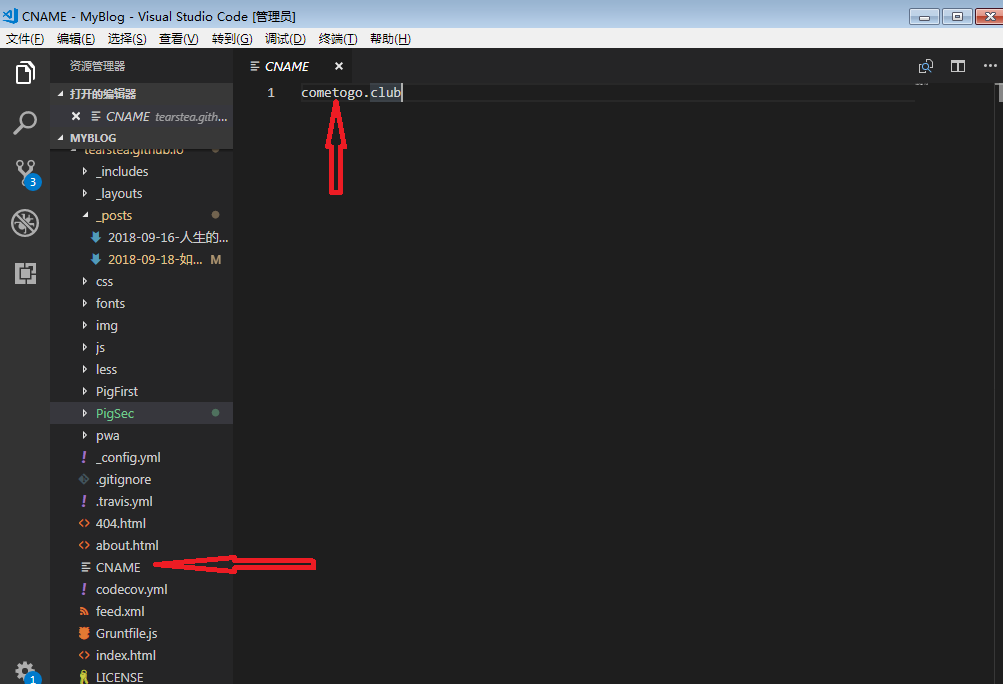
Task: Expand the PigFirst folder
Action: (84, 391)
